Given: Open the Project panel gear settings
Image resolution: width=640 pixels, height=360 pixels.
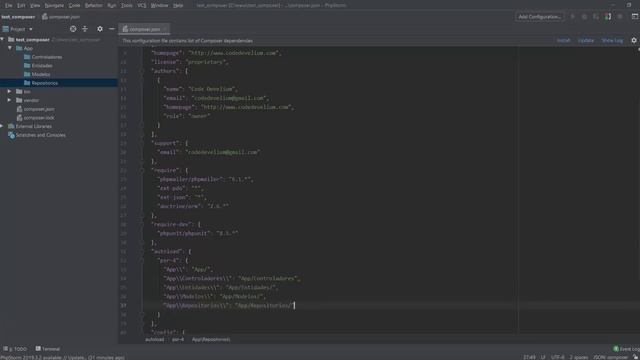Looking at the screenshot, I should click(x=100, y=29).
